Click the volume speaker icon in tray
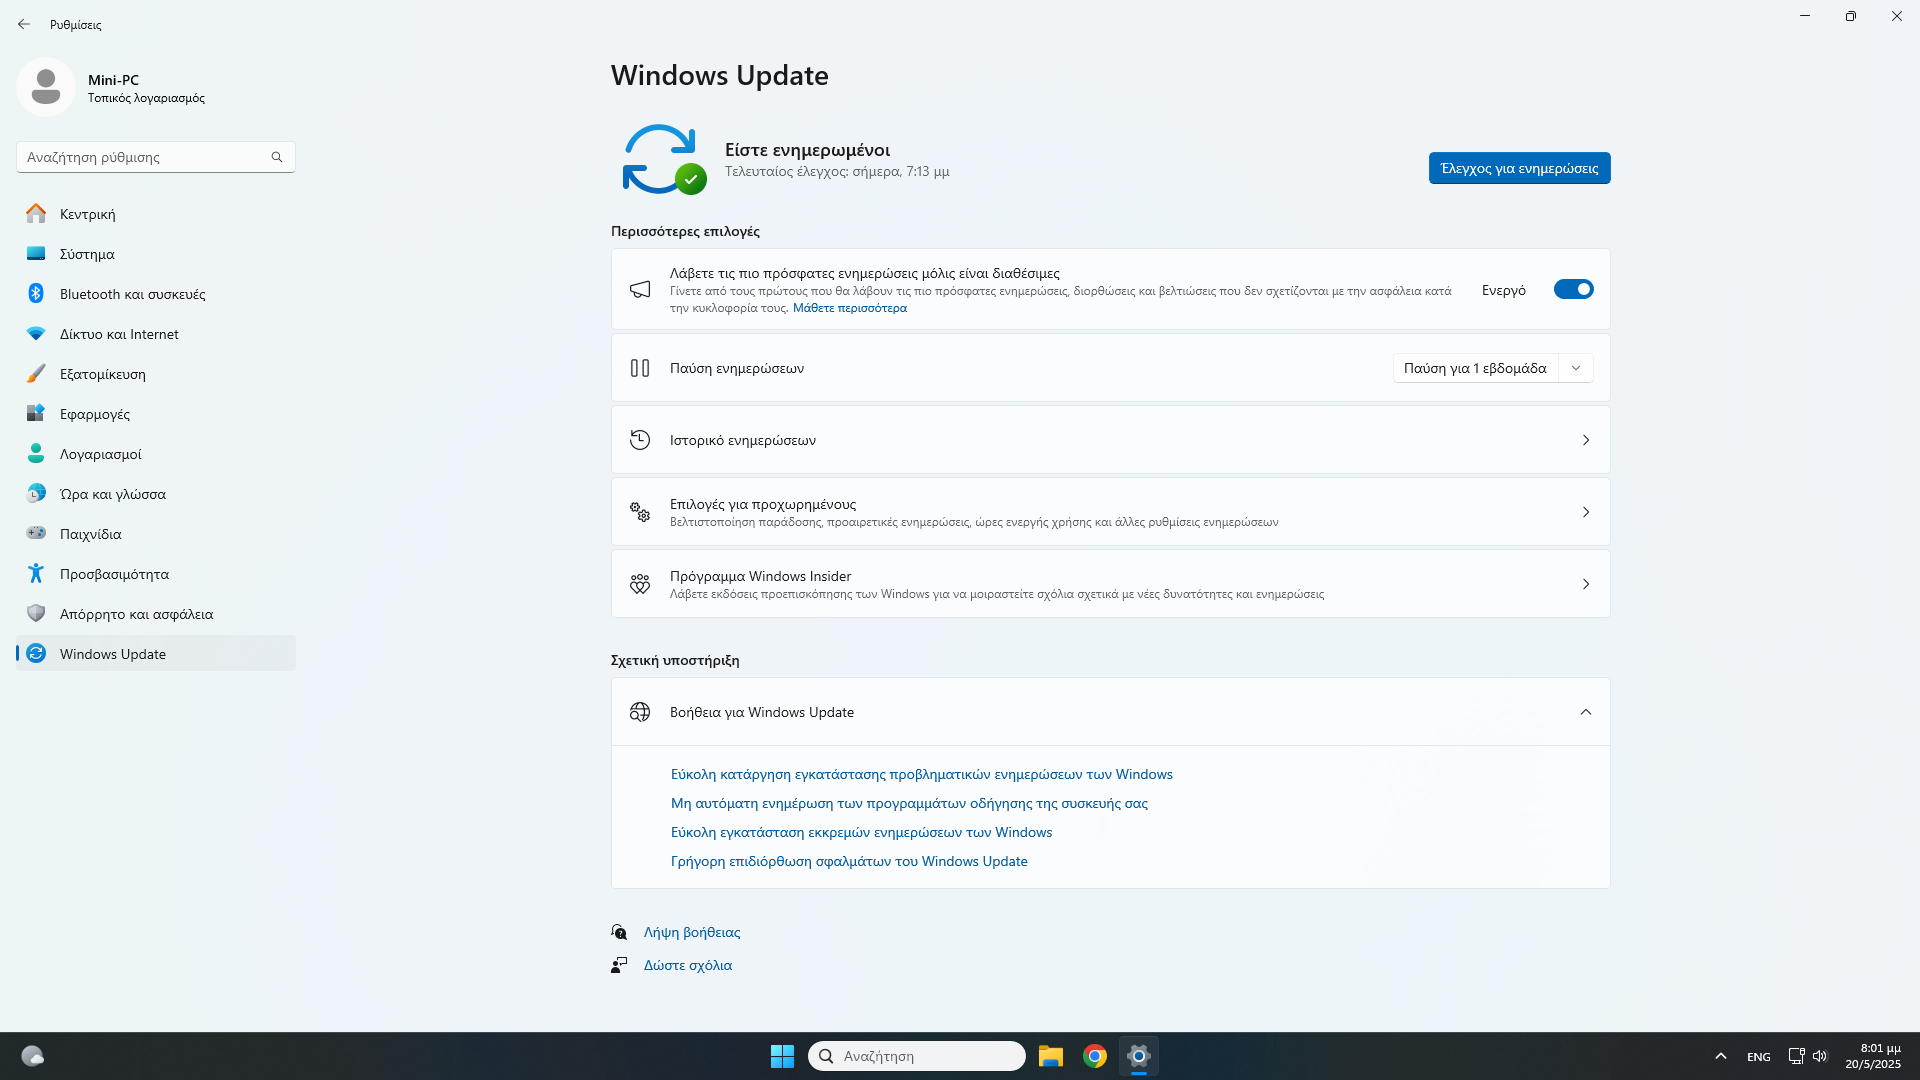This screenshot has height=1080, width=1920. point(1820,1056)
